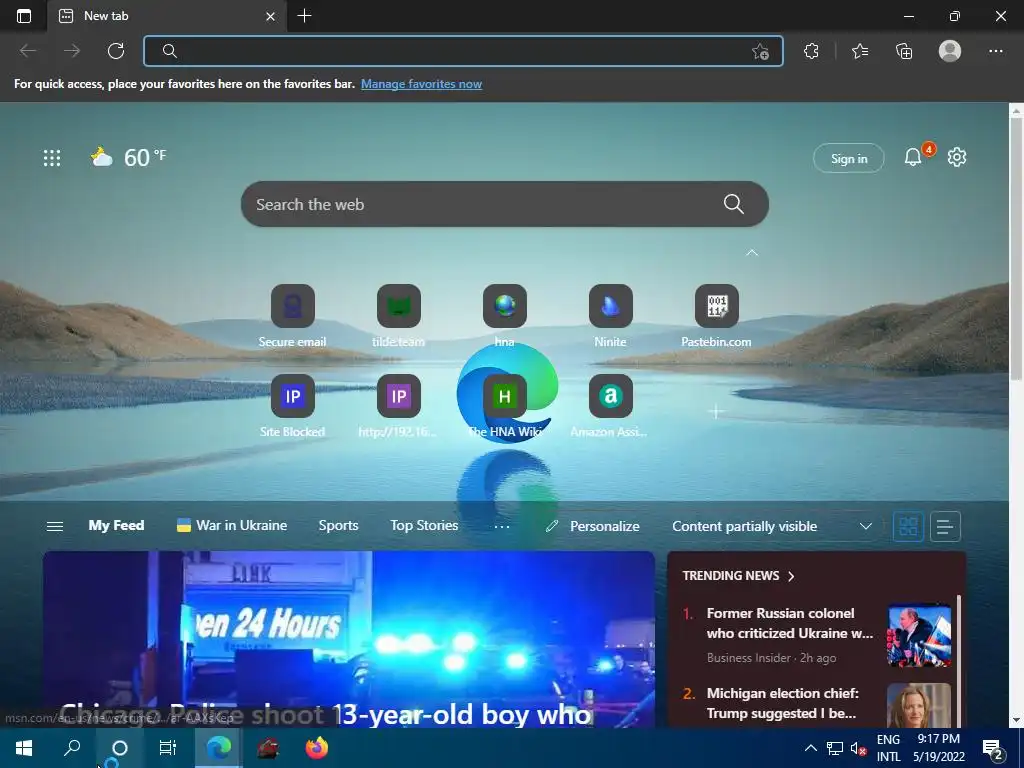Open the Chicago Police news story card
Screen dimensions: 1024x768
(349, 639)
